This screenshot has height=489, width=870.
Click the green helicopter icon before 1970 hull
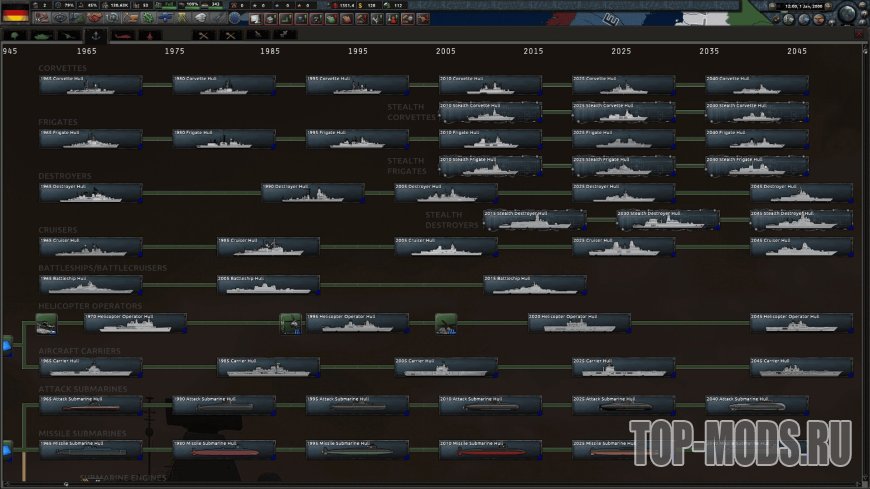click(x=46, y=323)
